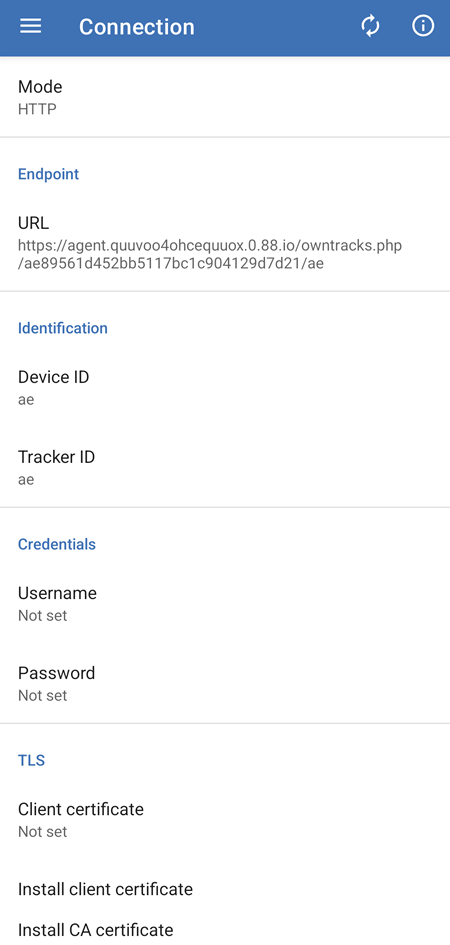Viewport: 450px width, 945px height.
Task: Click the Endpoint section header
Action: click(48, 174)
